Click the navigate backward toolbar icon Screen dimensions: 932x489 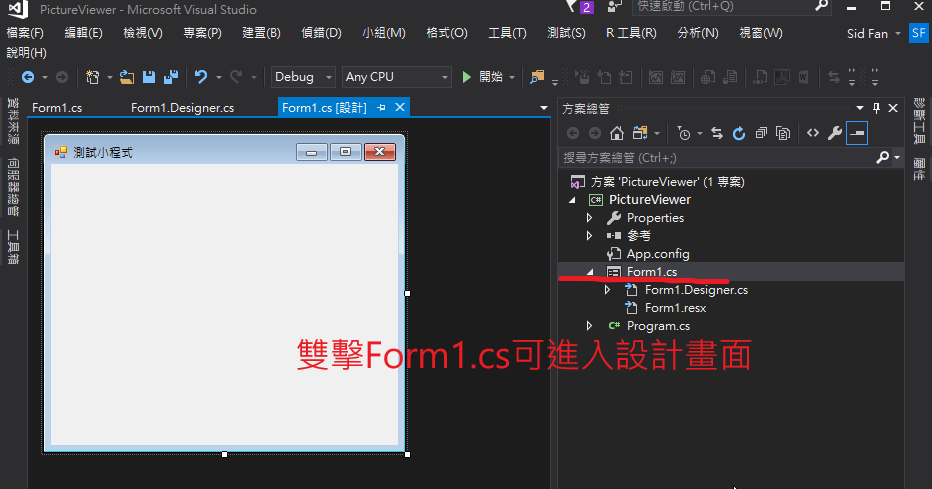pos(28,77)
